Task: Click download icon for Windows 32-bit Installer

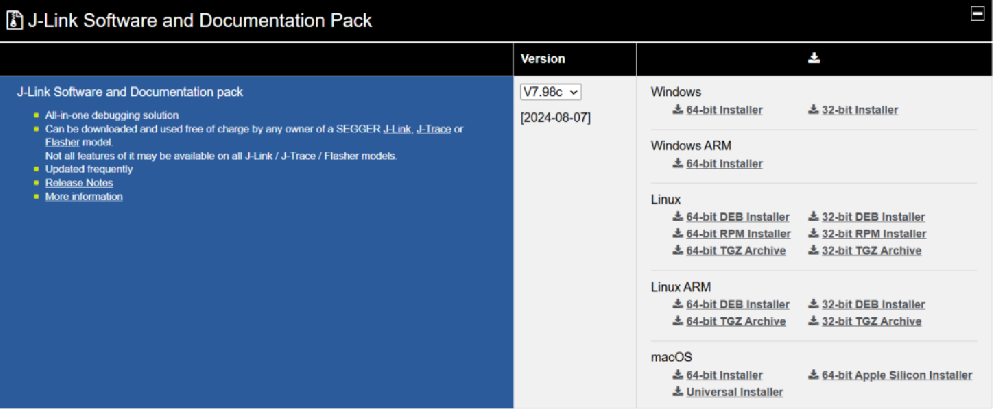Action: pyautogui.click(x=813, y=110)
